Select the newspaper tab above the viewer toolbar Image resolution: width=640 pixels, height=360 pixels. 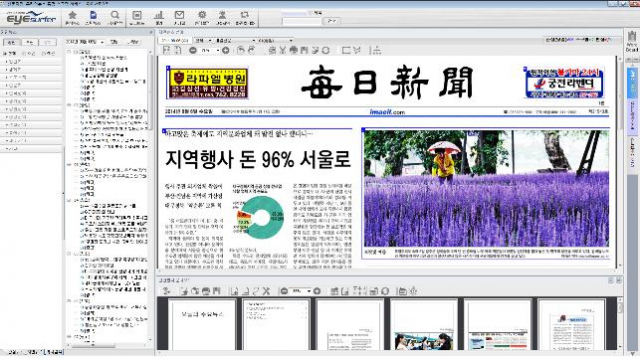point(175,40)
